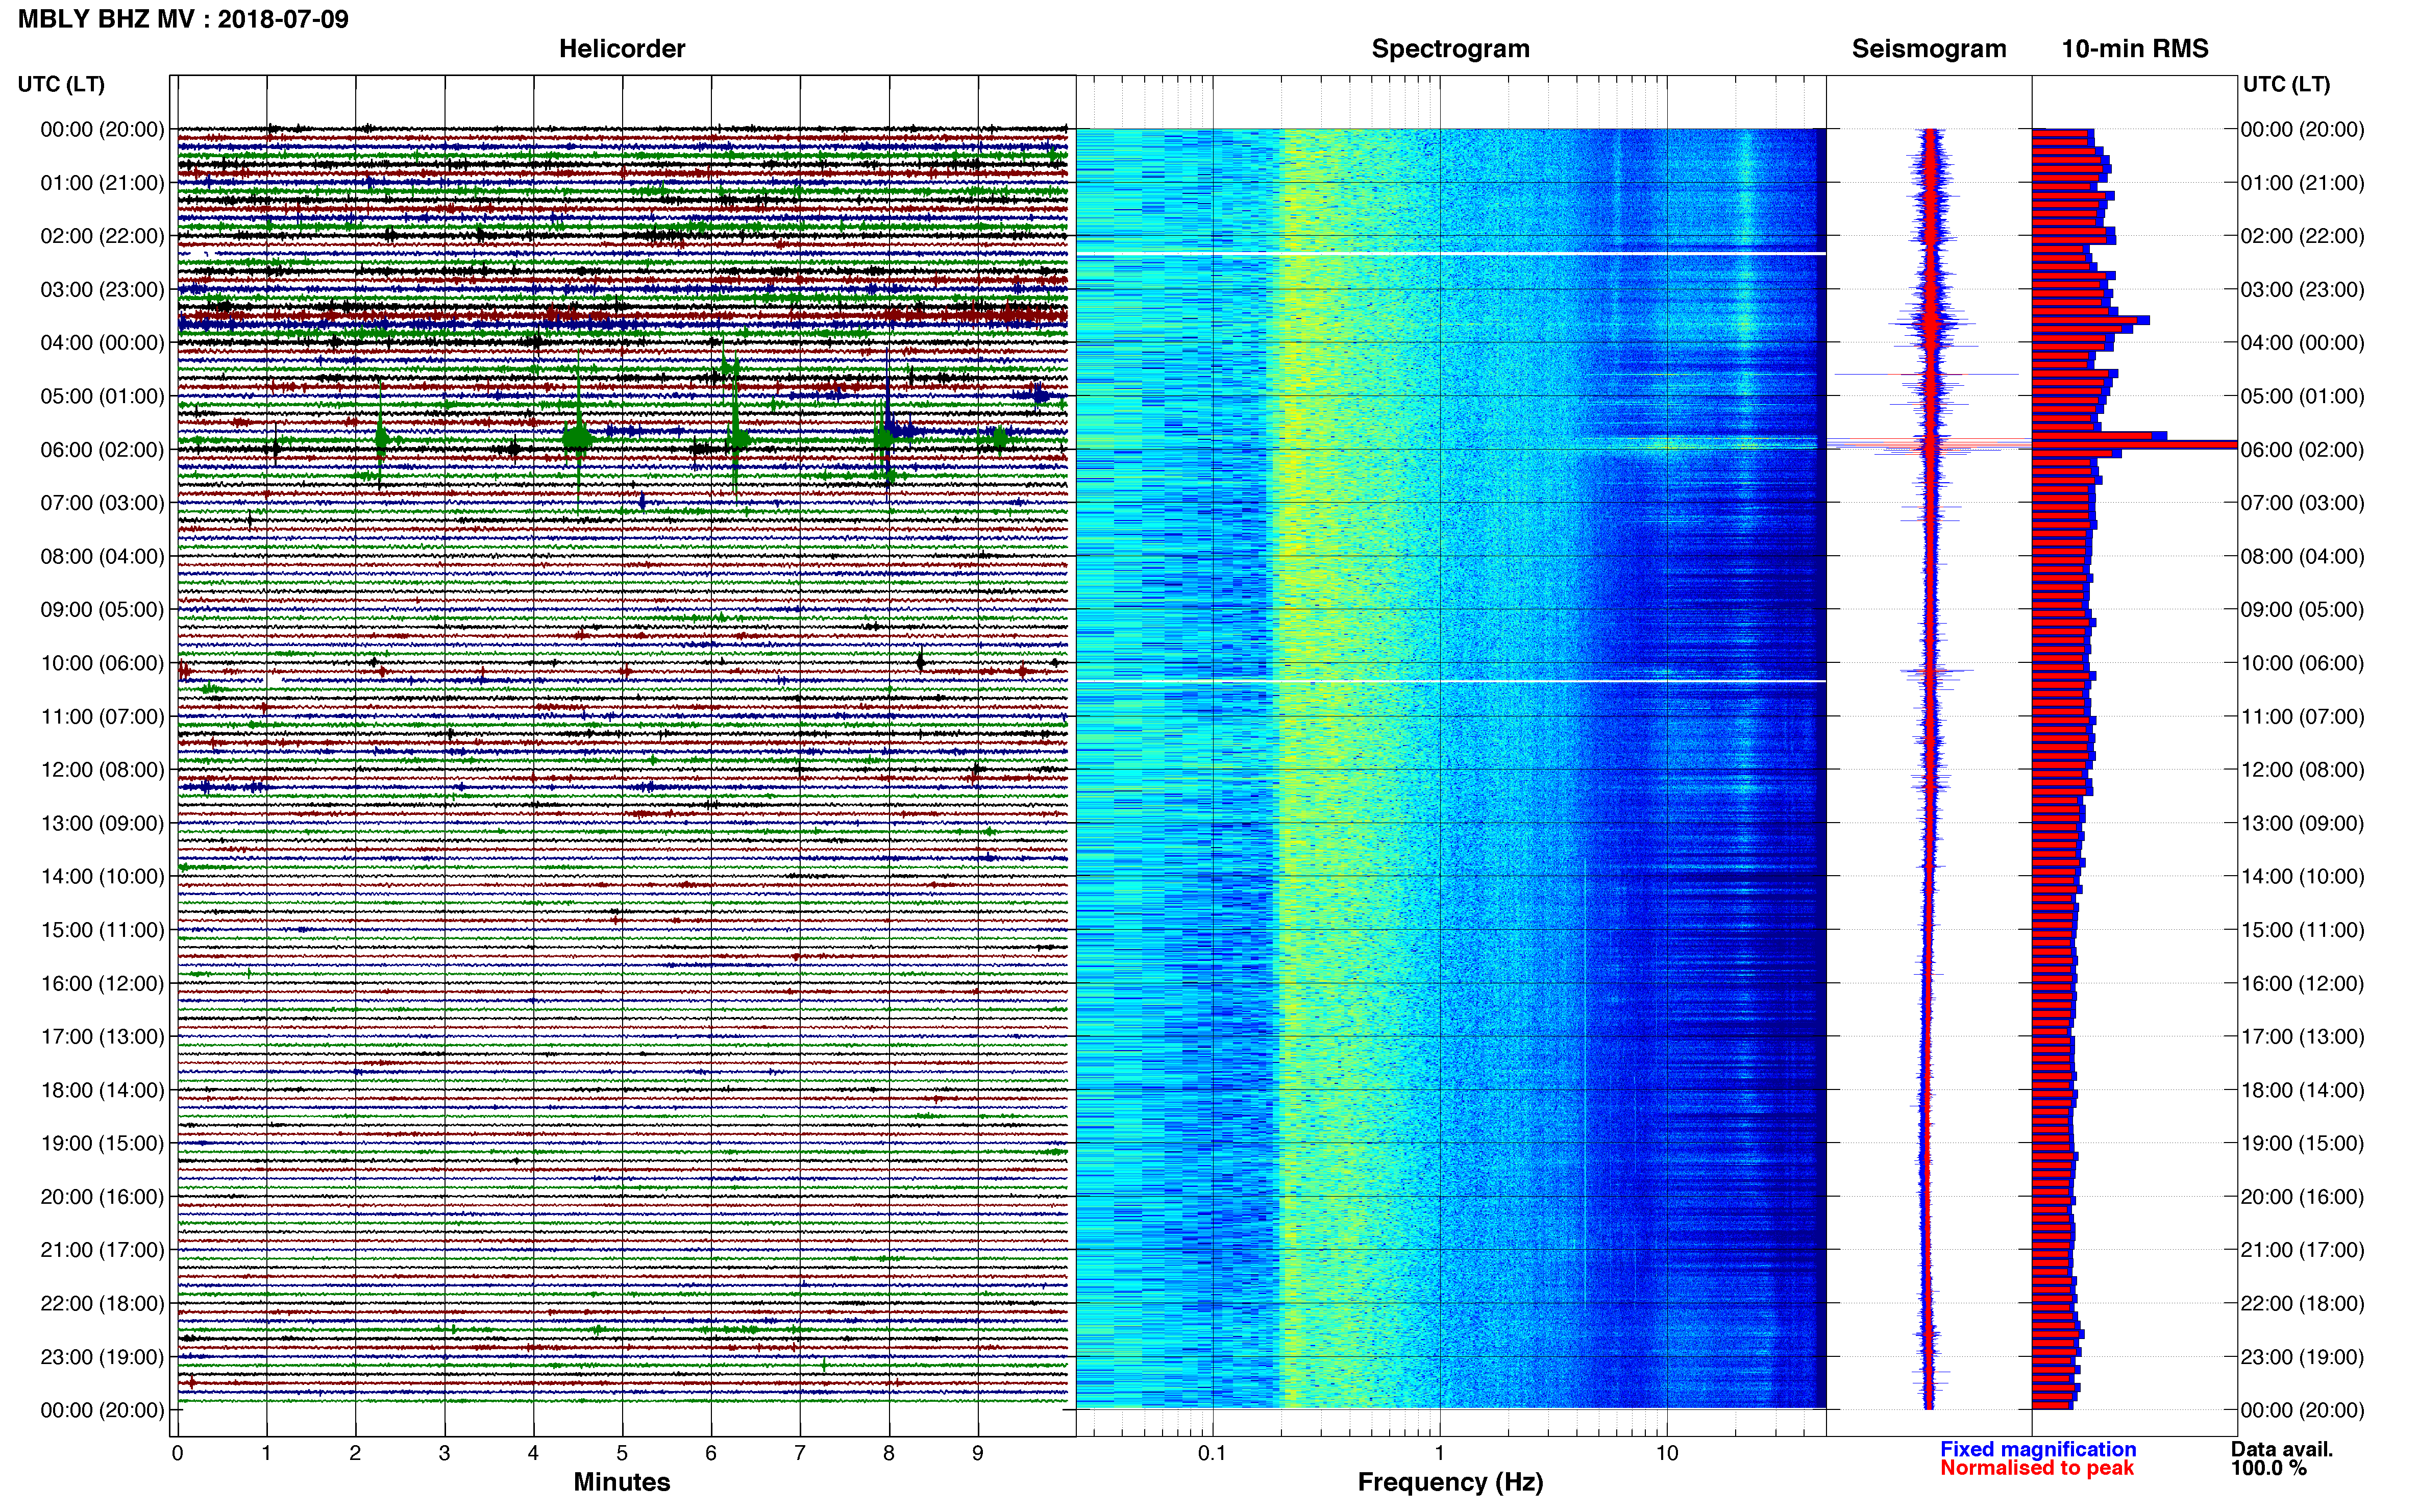Click the left '12:00 (08:00)' time label
Viewport: 2419px width, 1512px height.
coord(102,770)
